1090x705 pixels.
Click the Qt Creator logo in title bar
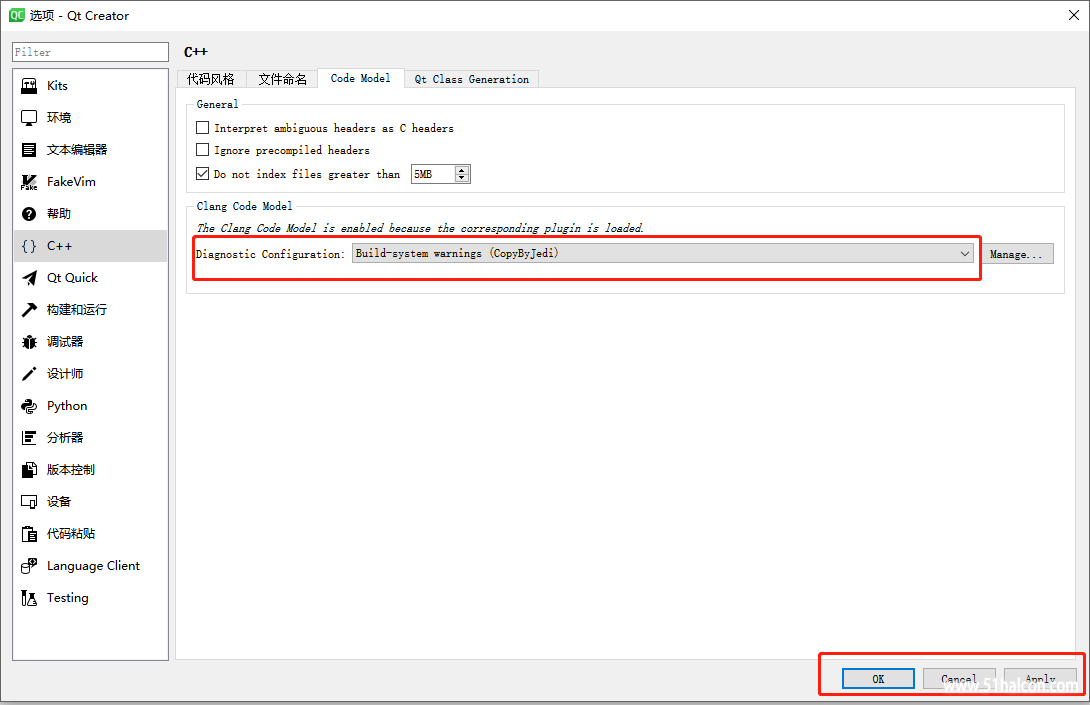point(17,15)
